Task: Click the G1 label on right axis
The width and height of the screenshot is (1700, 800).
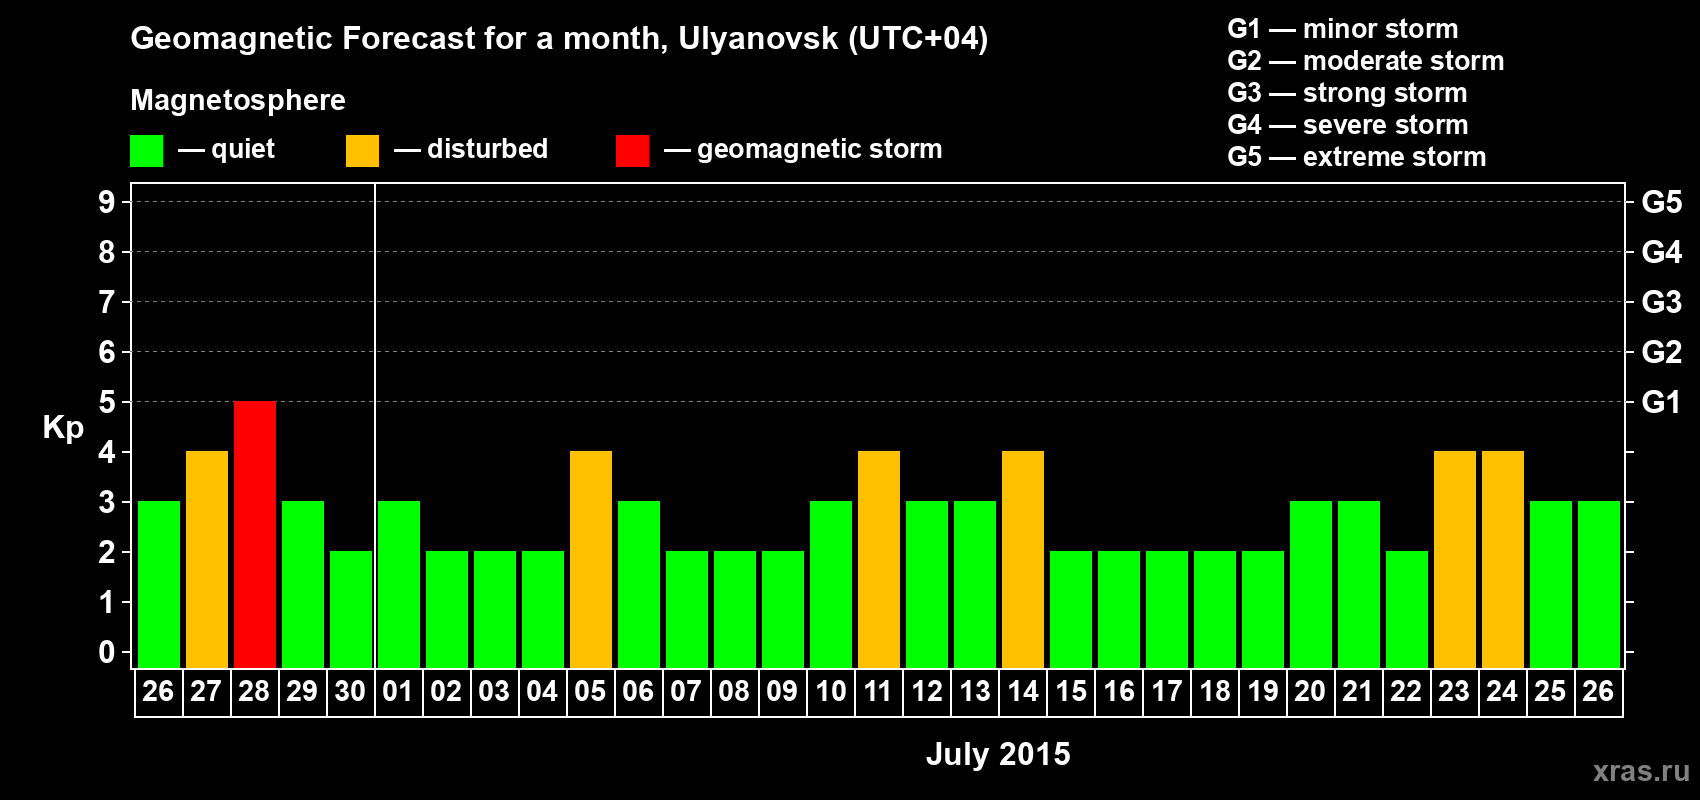Action: click(1661, 402)
